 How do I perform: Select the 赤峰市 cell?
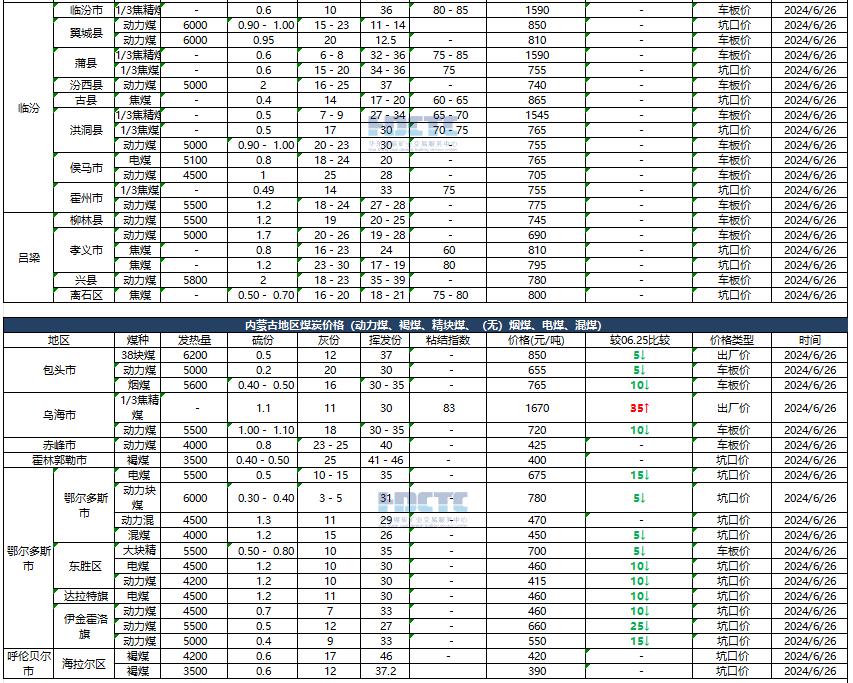coord(59,445)
